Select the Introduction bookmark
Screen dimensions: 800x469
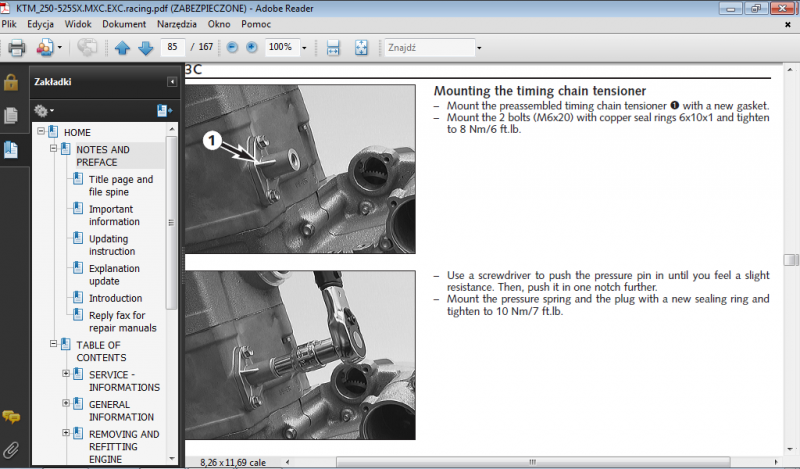(x=115, y=298)
